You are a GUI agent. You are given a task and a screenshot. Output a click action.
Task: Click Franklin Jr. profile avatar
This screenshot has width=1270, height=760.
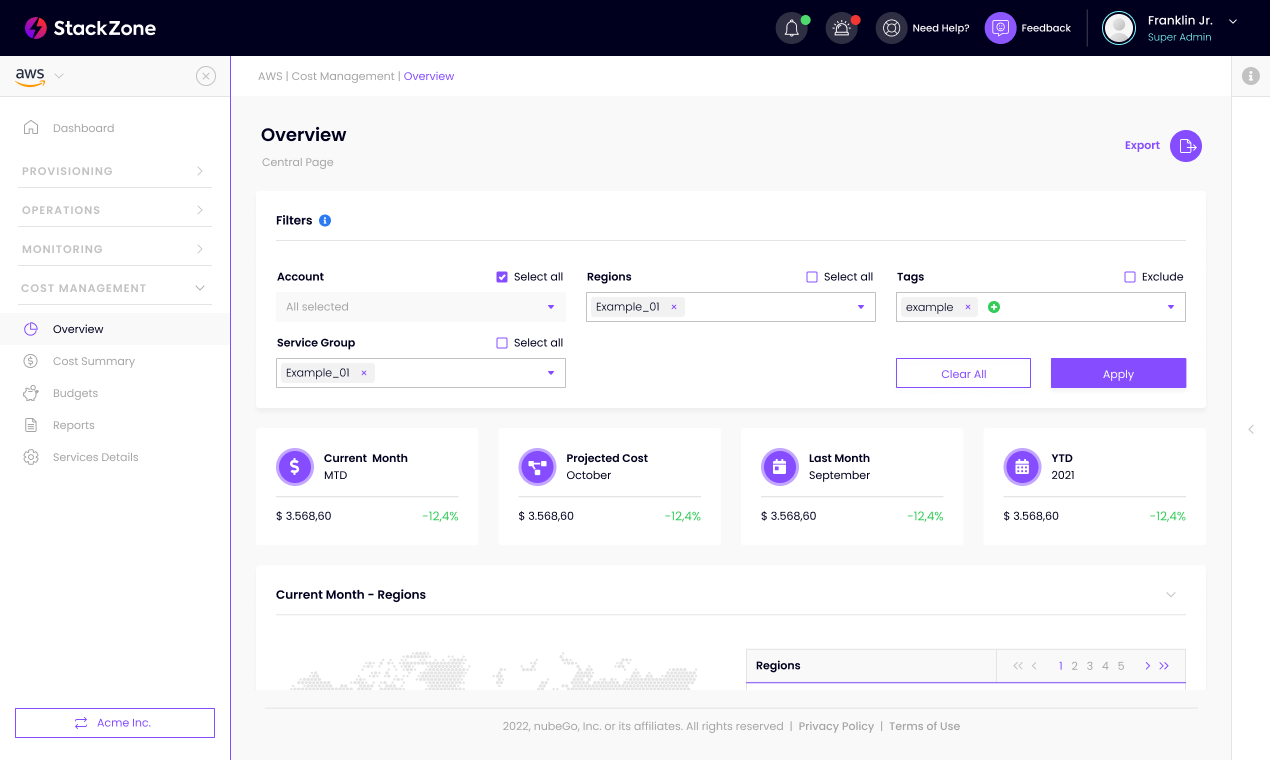pos(1119,28)
